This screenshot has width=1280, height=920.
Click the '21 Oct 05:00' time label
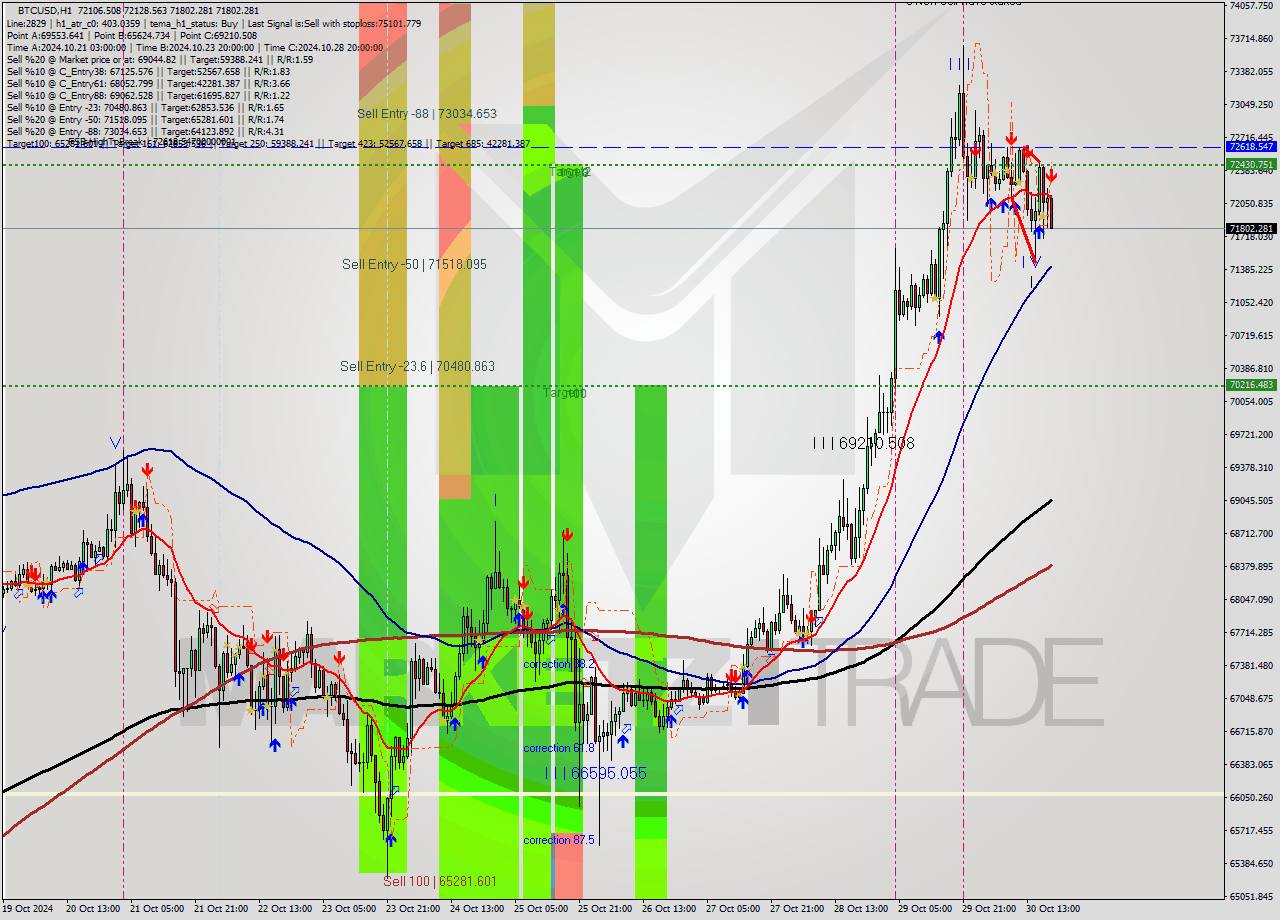(157, 909)
